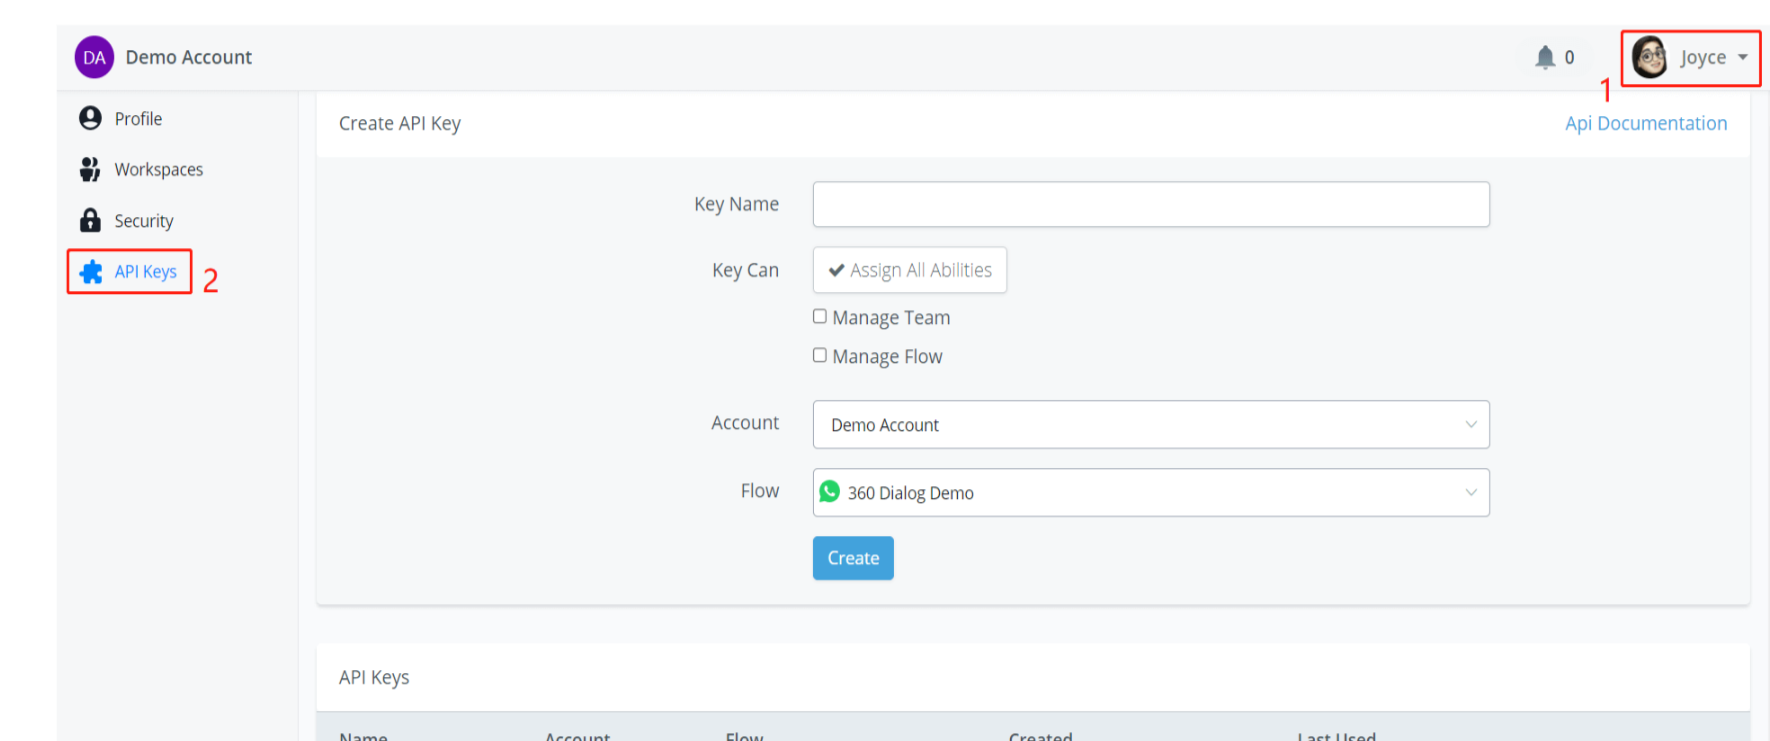The width and height of the screenshot is (1770, 741).
Task: Toggle Assign All Abilities
Action: pos(910,270)
